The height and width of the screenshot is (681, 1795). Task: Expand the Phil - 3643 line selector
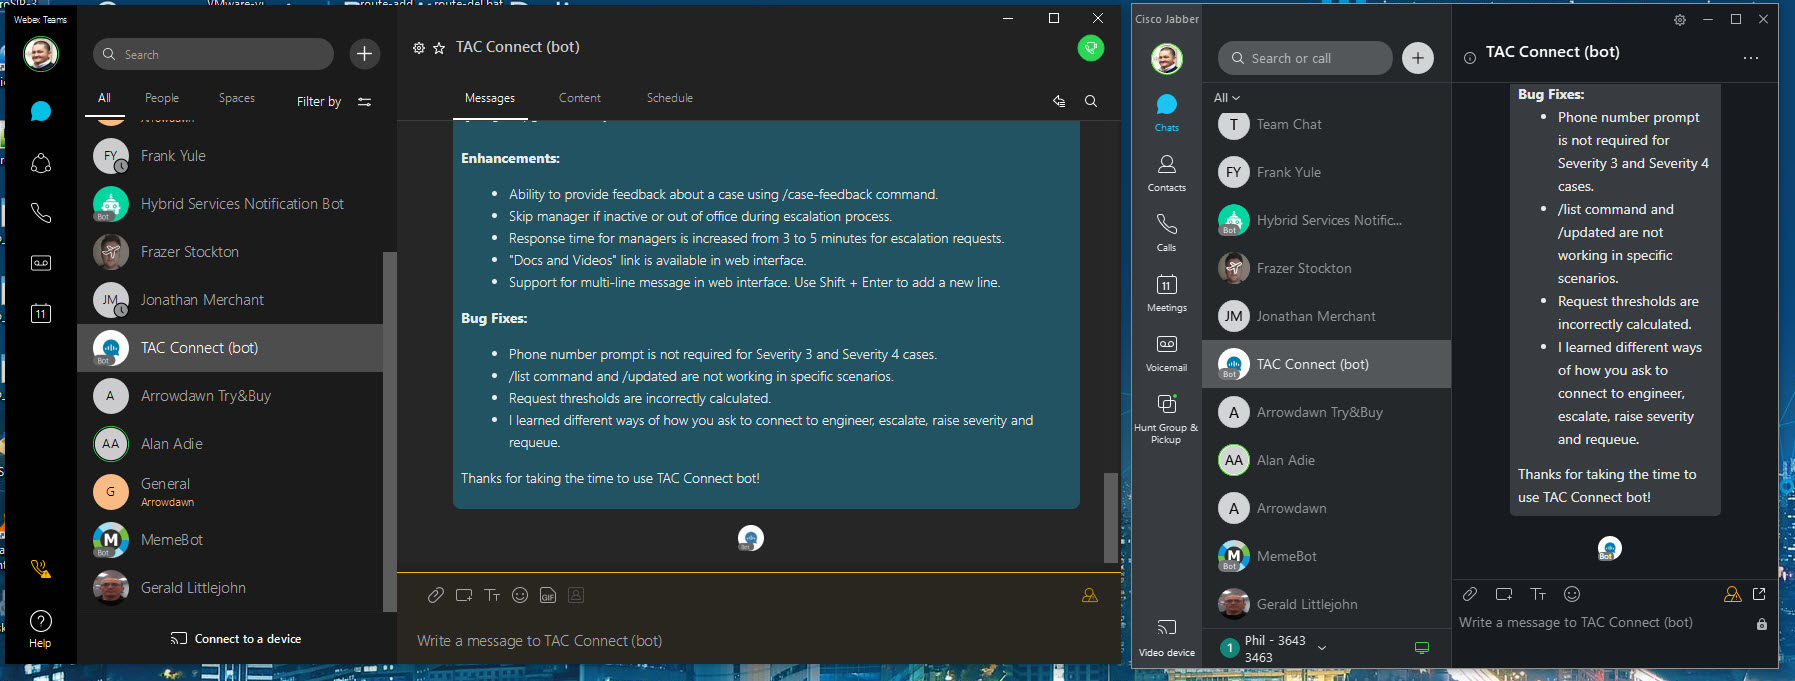point(1322,648)
